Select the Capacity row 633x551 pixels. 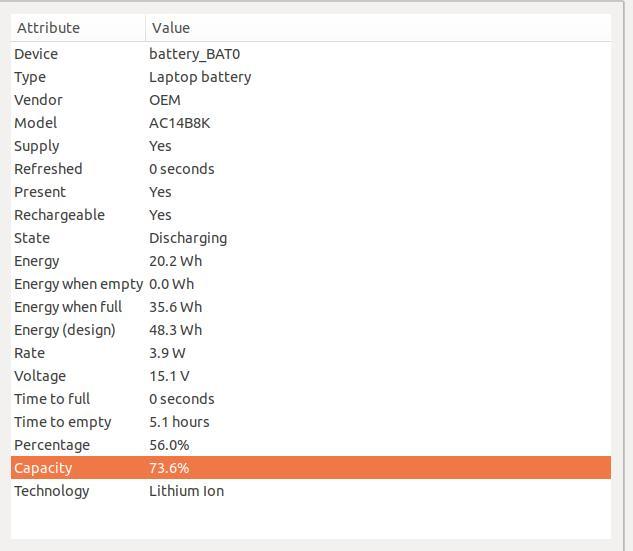(x=311, y=468)
